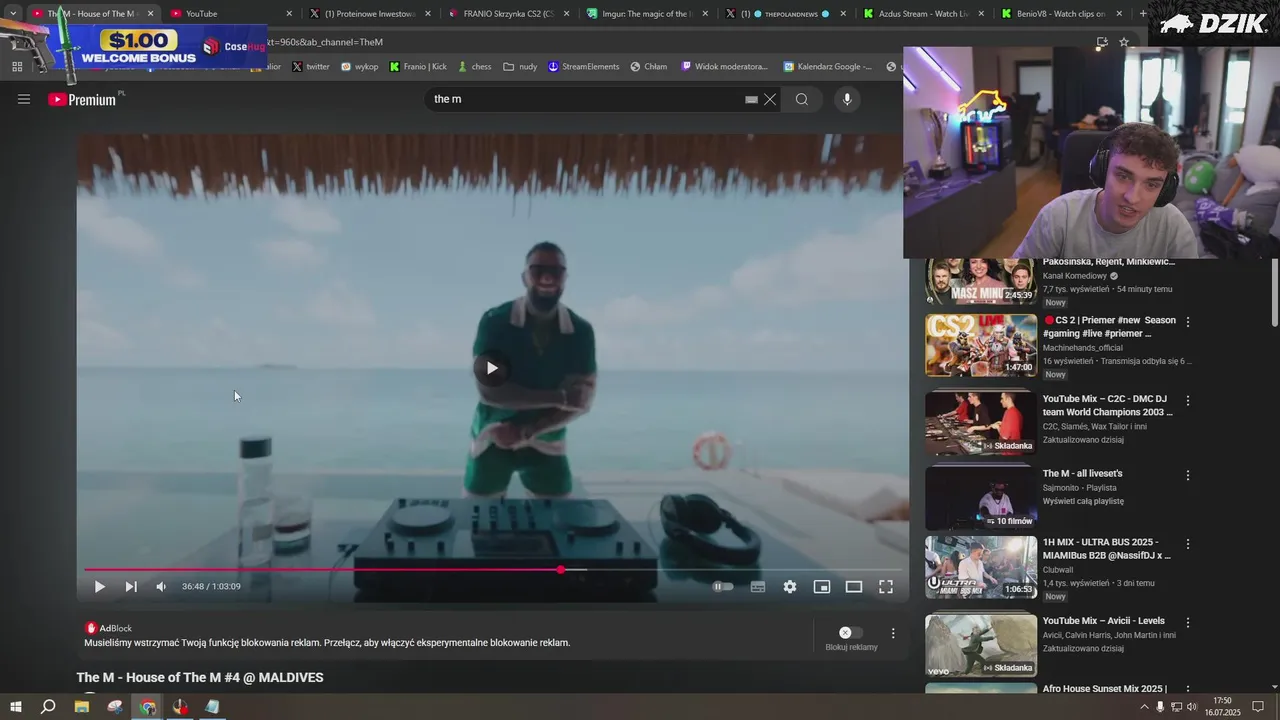This screenshot has height=720, width=1280.
Task: Start voice search with the microphone
Action: [x=847, y=99]
